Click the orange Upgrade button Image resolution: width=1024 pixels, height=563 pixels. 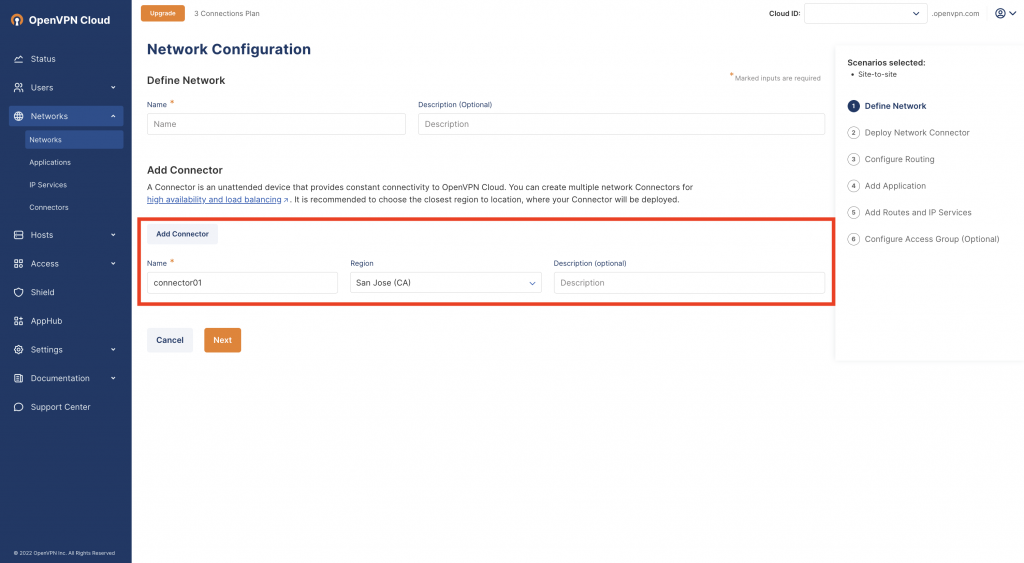(163, 13)
